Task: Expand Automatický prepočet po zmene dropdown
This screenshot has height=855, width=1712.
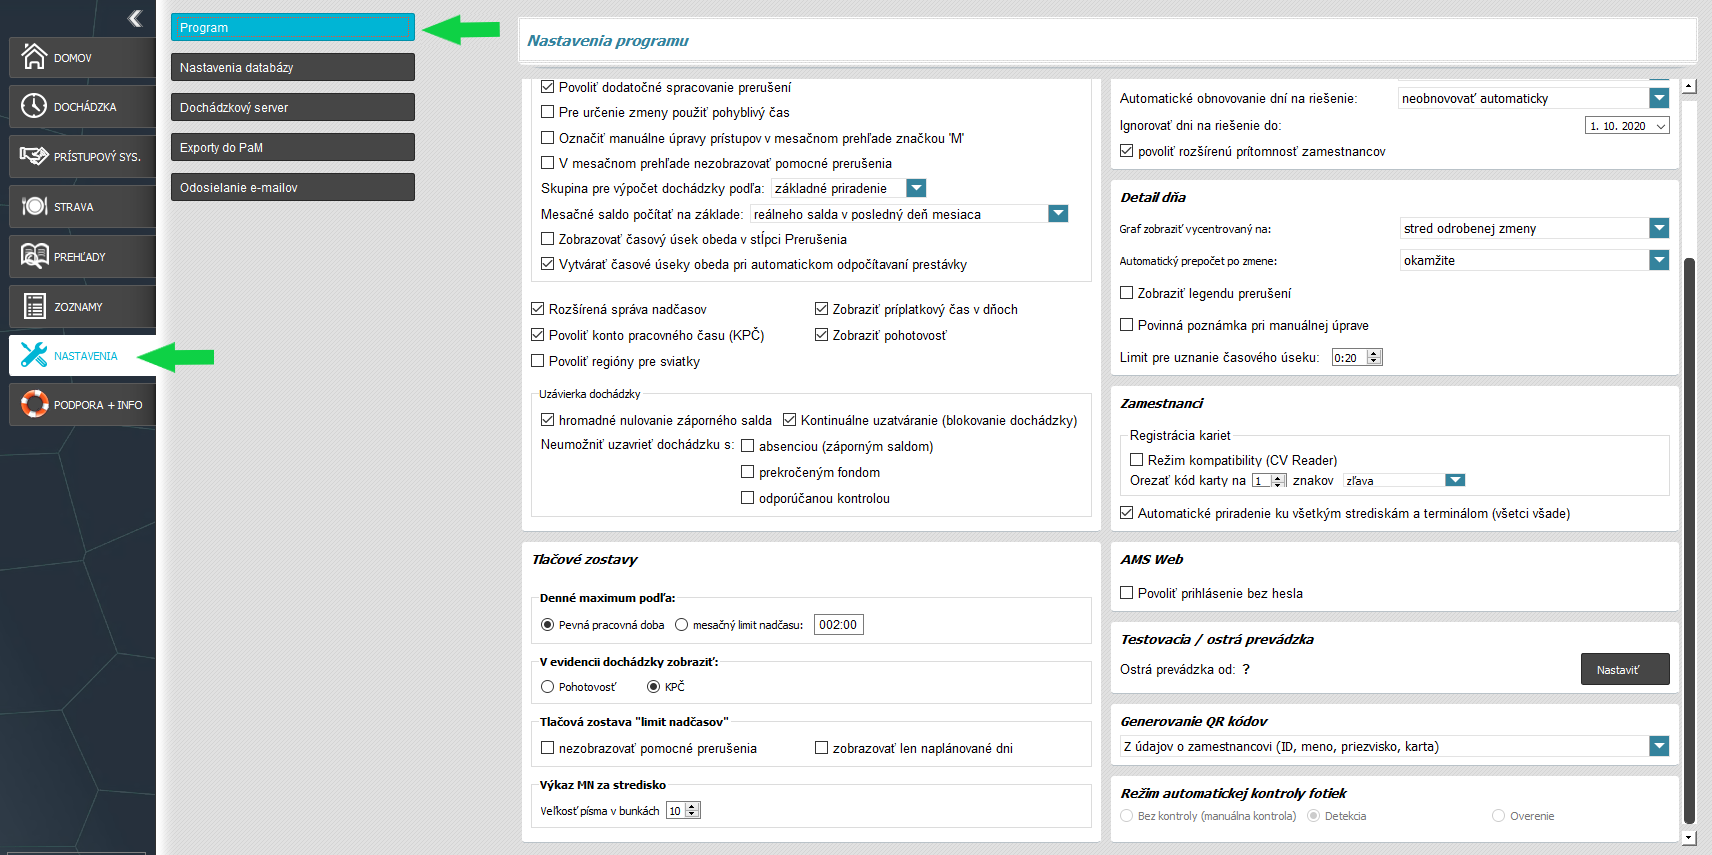Action: (1659, 260)
